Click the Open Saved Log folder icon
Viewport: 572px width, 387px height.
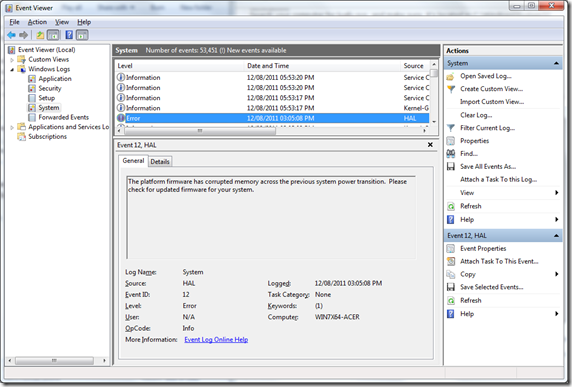(451, 76)
